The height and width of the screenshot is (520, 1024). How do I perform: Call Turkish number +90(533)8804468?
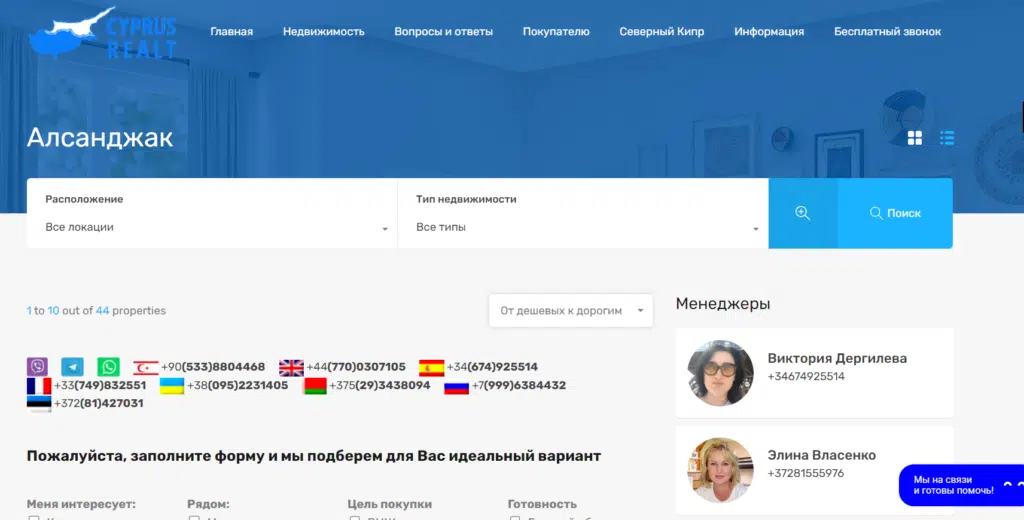coord(213,367)
